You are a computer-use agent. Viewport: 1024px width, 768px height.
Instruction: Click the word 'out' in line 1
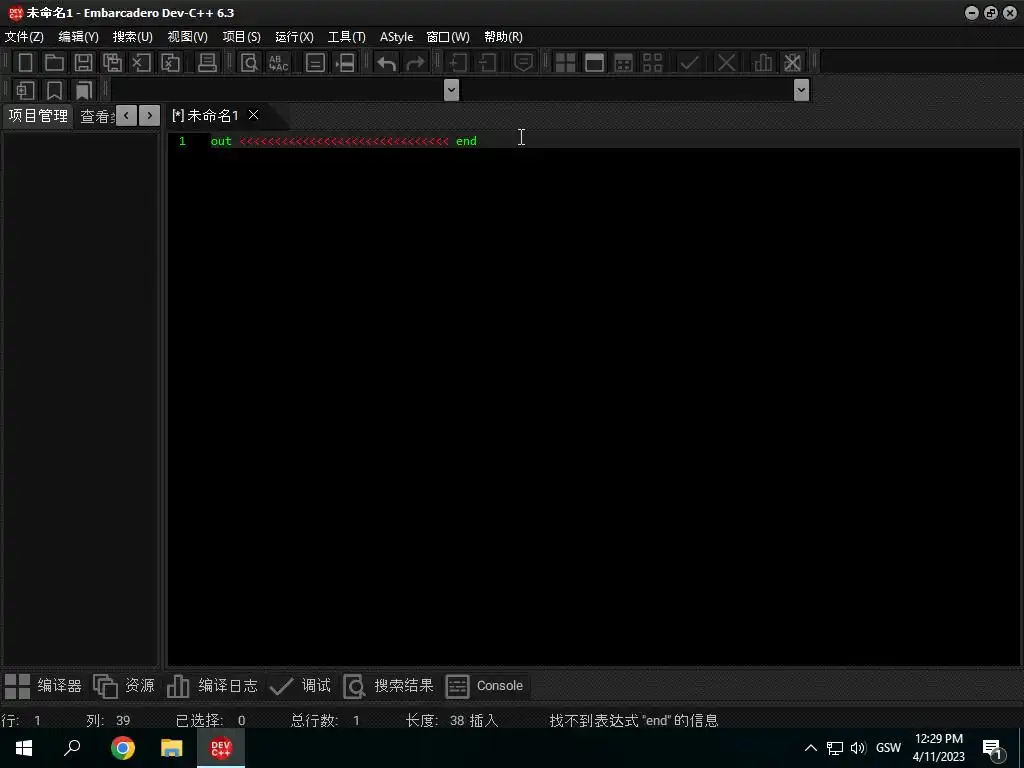tap(221, 141)
